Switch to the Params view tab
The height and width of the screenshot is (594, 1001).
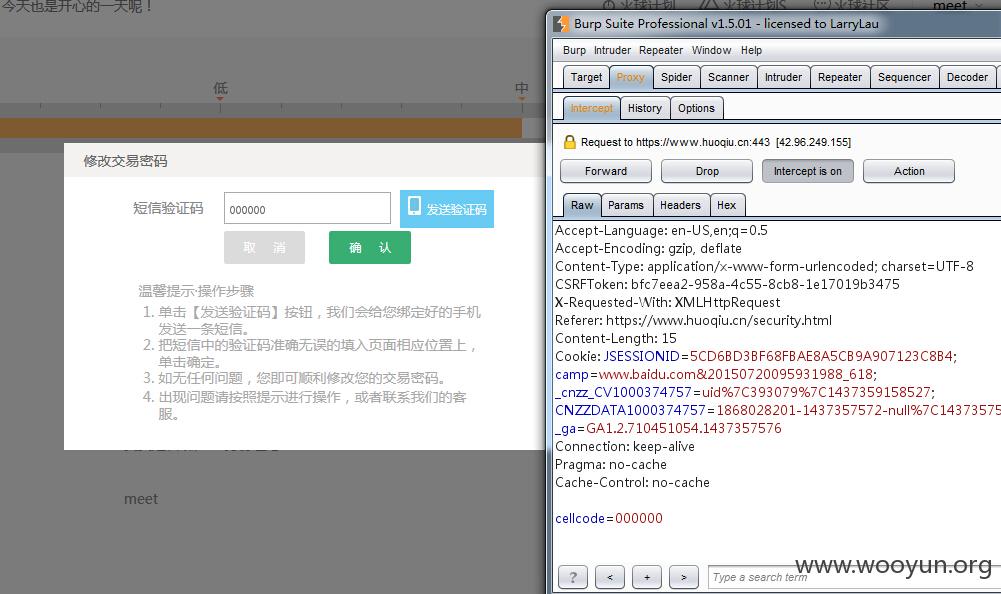pos(626,205)
